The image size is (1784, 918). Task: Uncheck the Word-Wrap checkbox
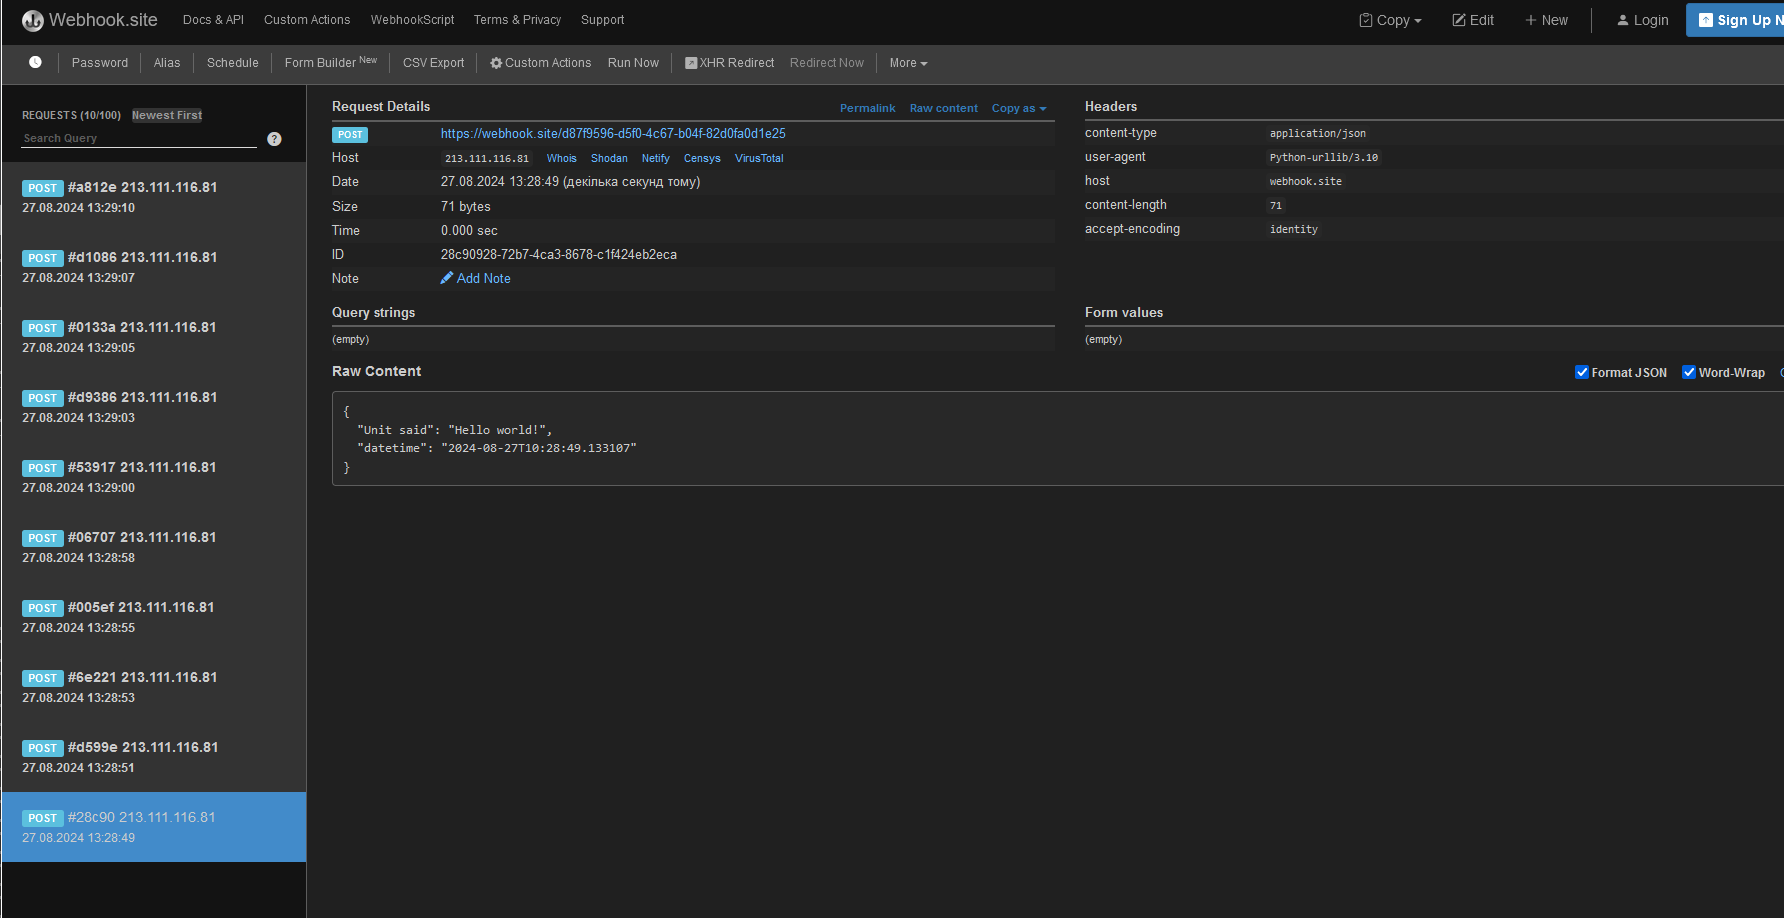click(x=1689, y=372)
